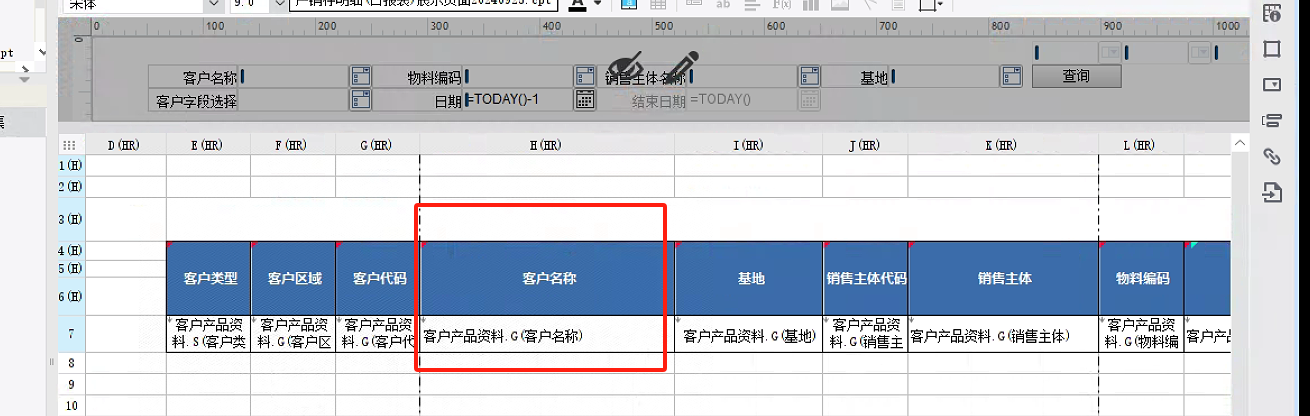Select cell 客户产品资料.G(销售主体)
This screenshot has height=416, width=1310.
click(1004, 335)
